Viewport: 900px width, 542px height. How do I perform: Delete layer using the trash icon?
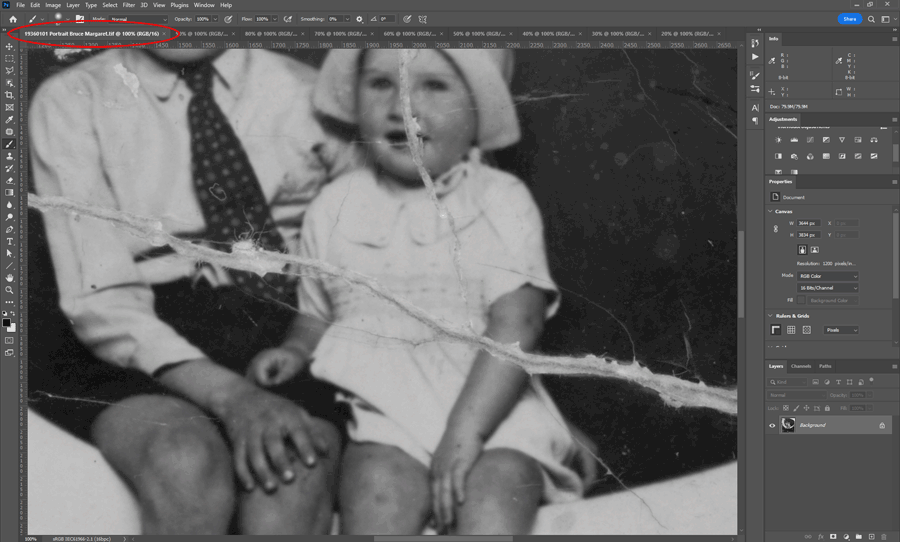(886, 536)
